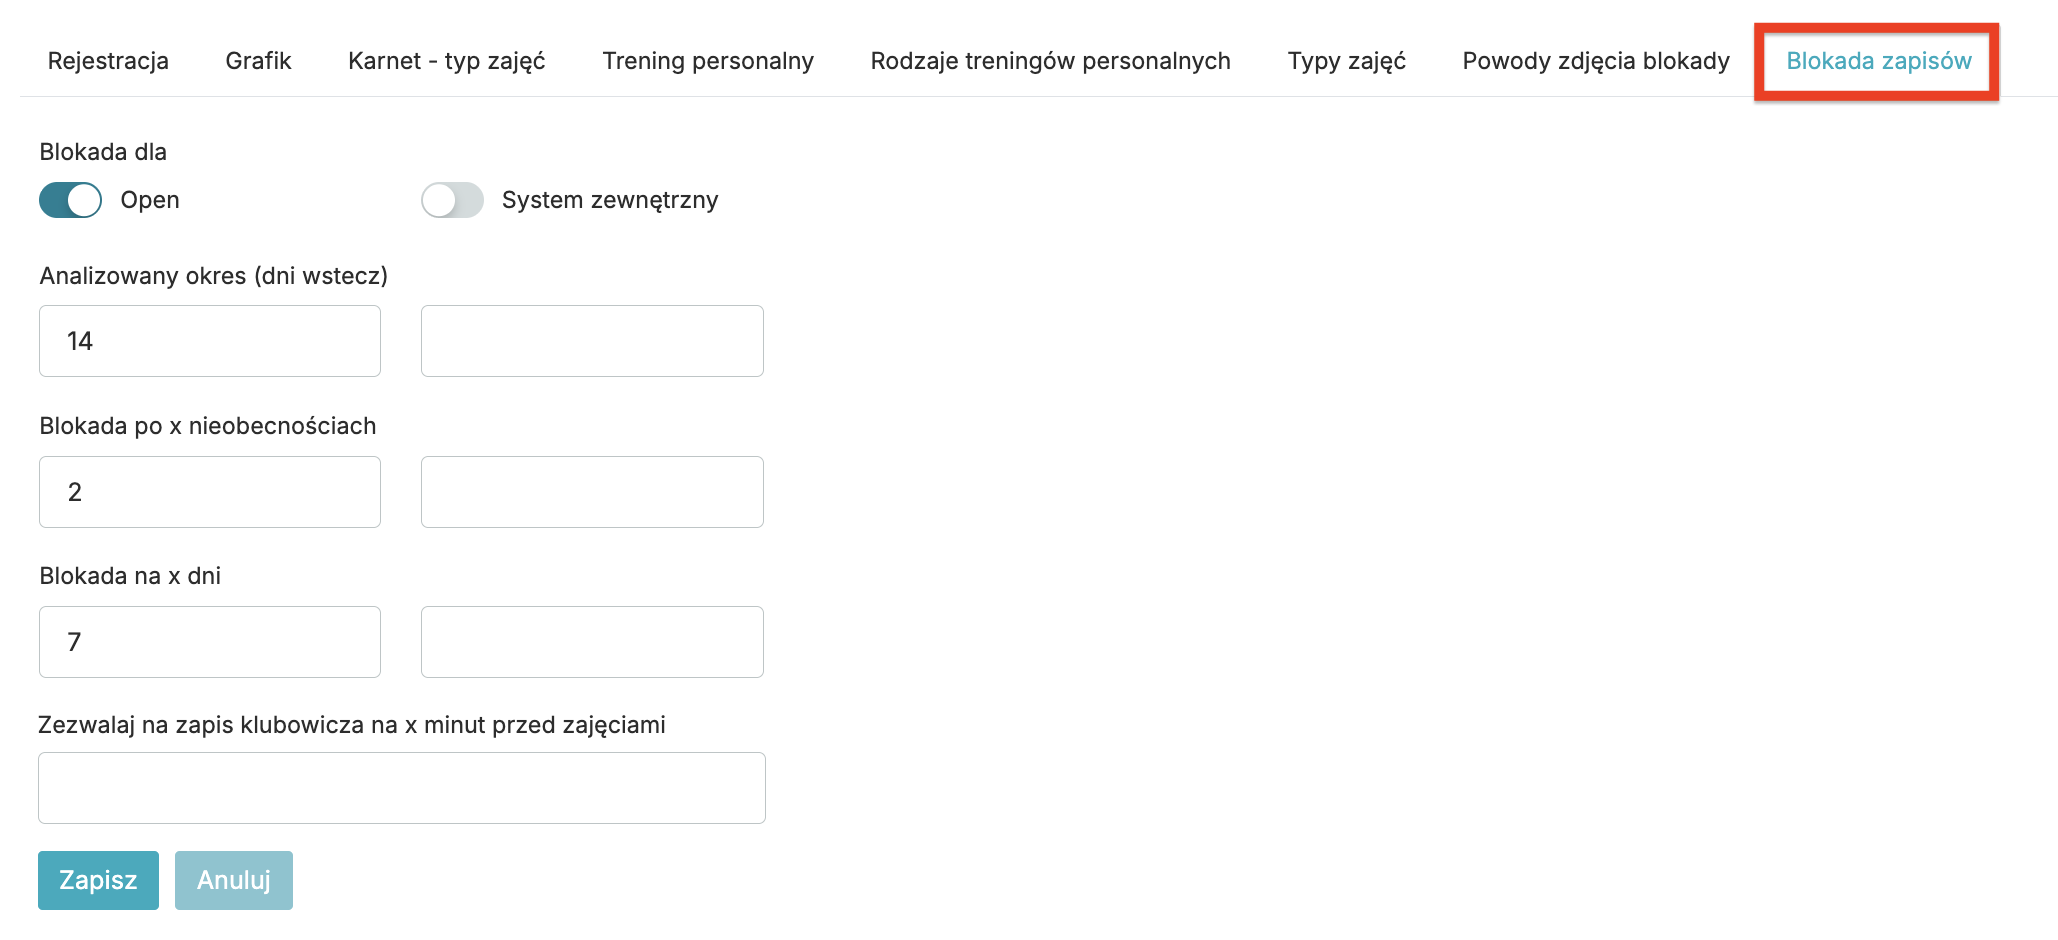Click the Anuluj button
This screenshot has width=2058, height=940.
[x=234, y=880]
